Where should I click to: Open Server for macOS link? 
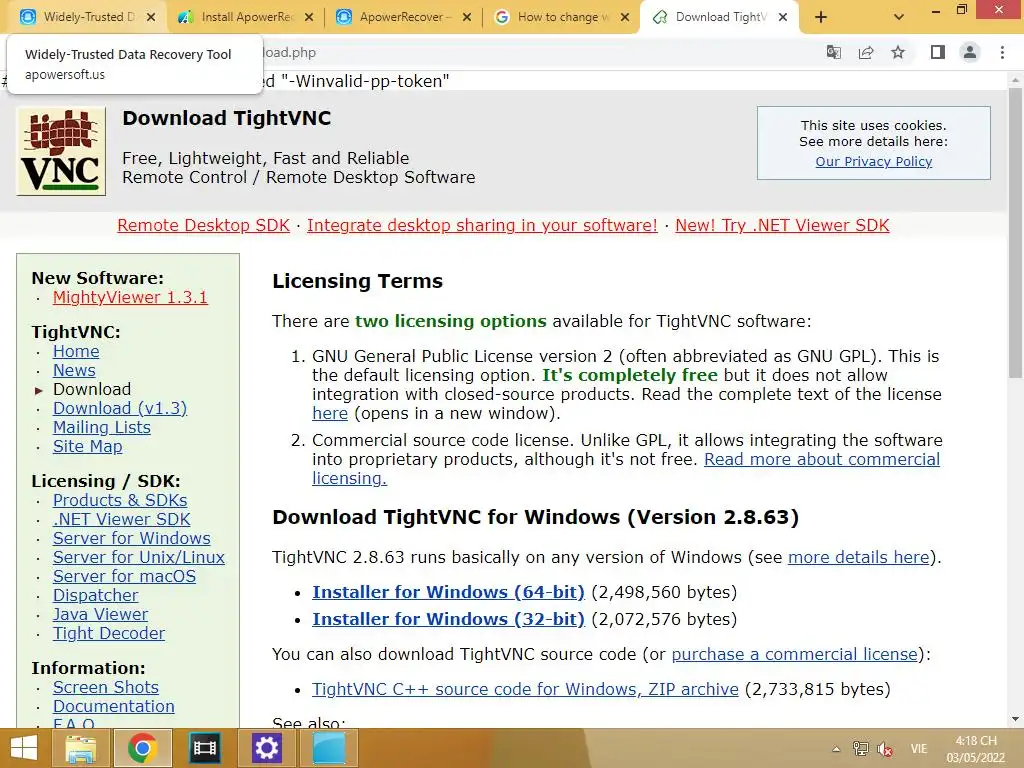coord(124,576)
